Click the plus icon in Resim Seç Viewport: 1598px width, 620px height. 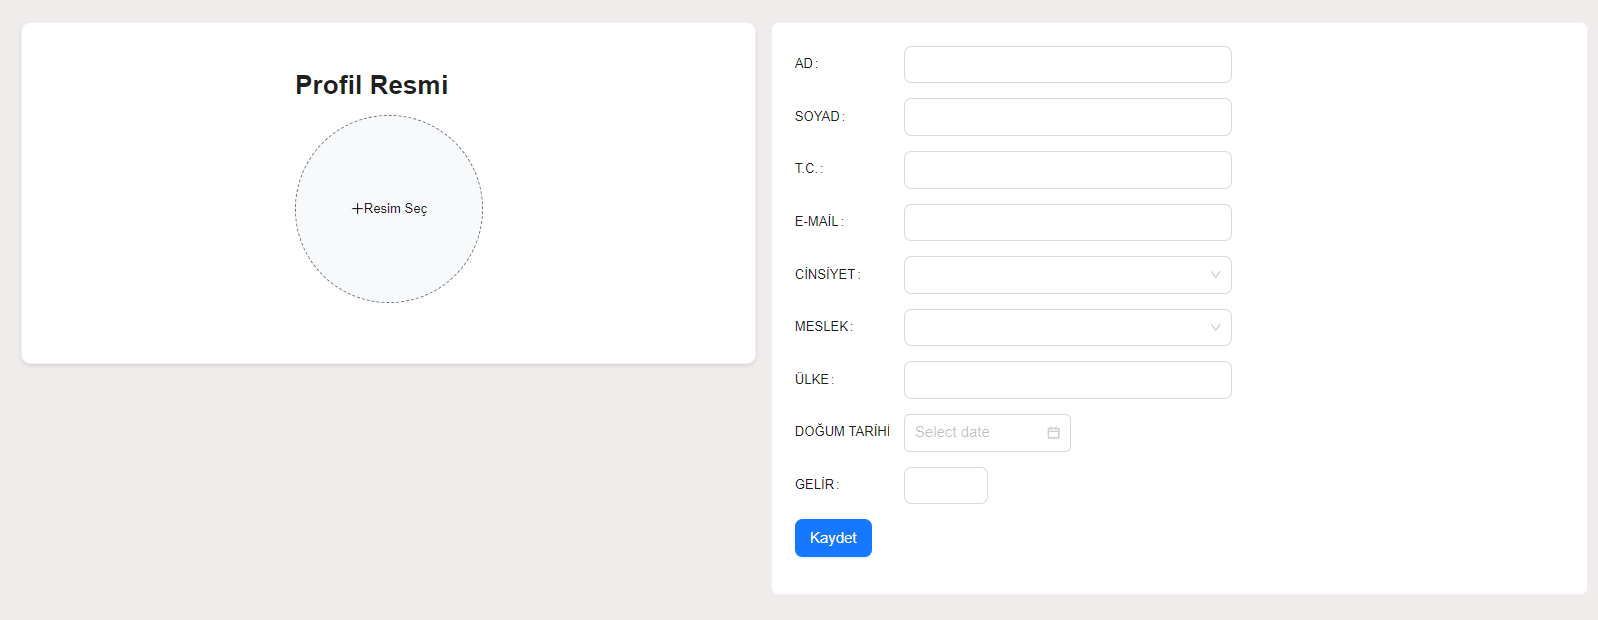coord(357,209)
